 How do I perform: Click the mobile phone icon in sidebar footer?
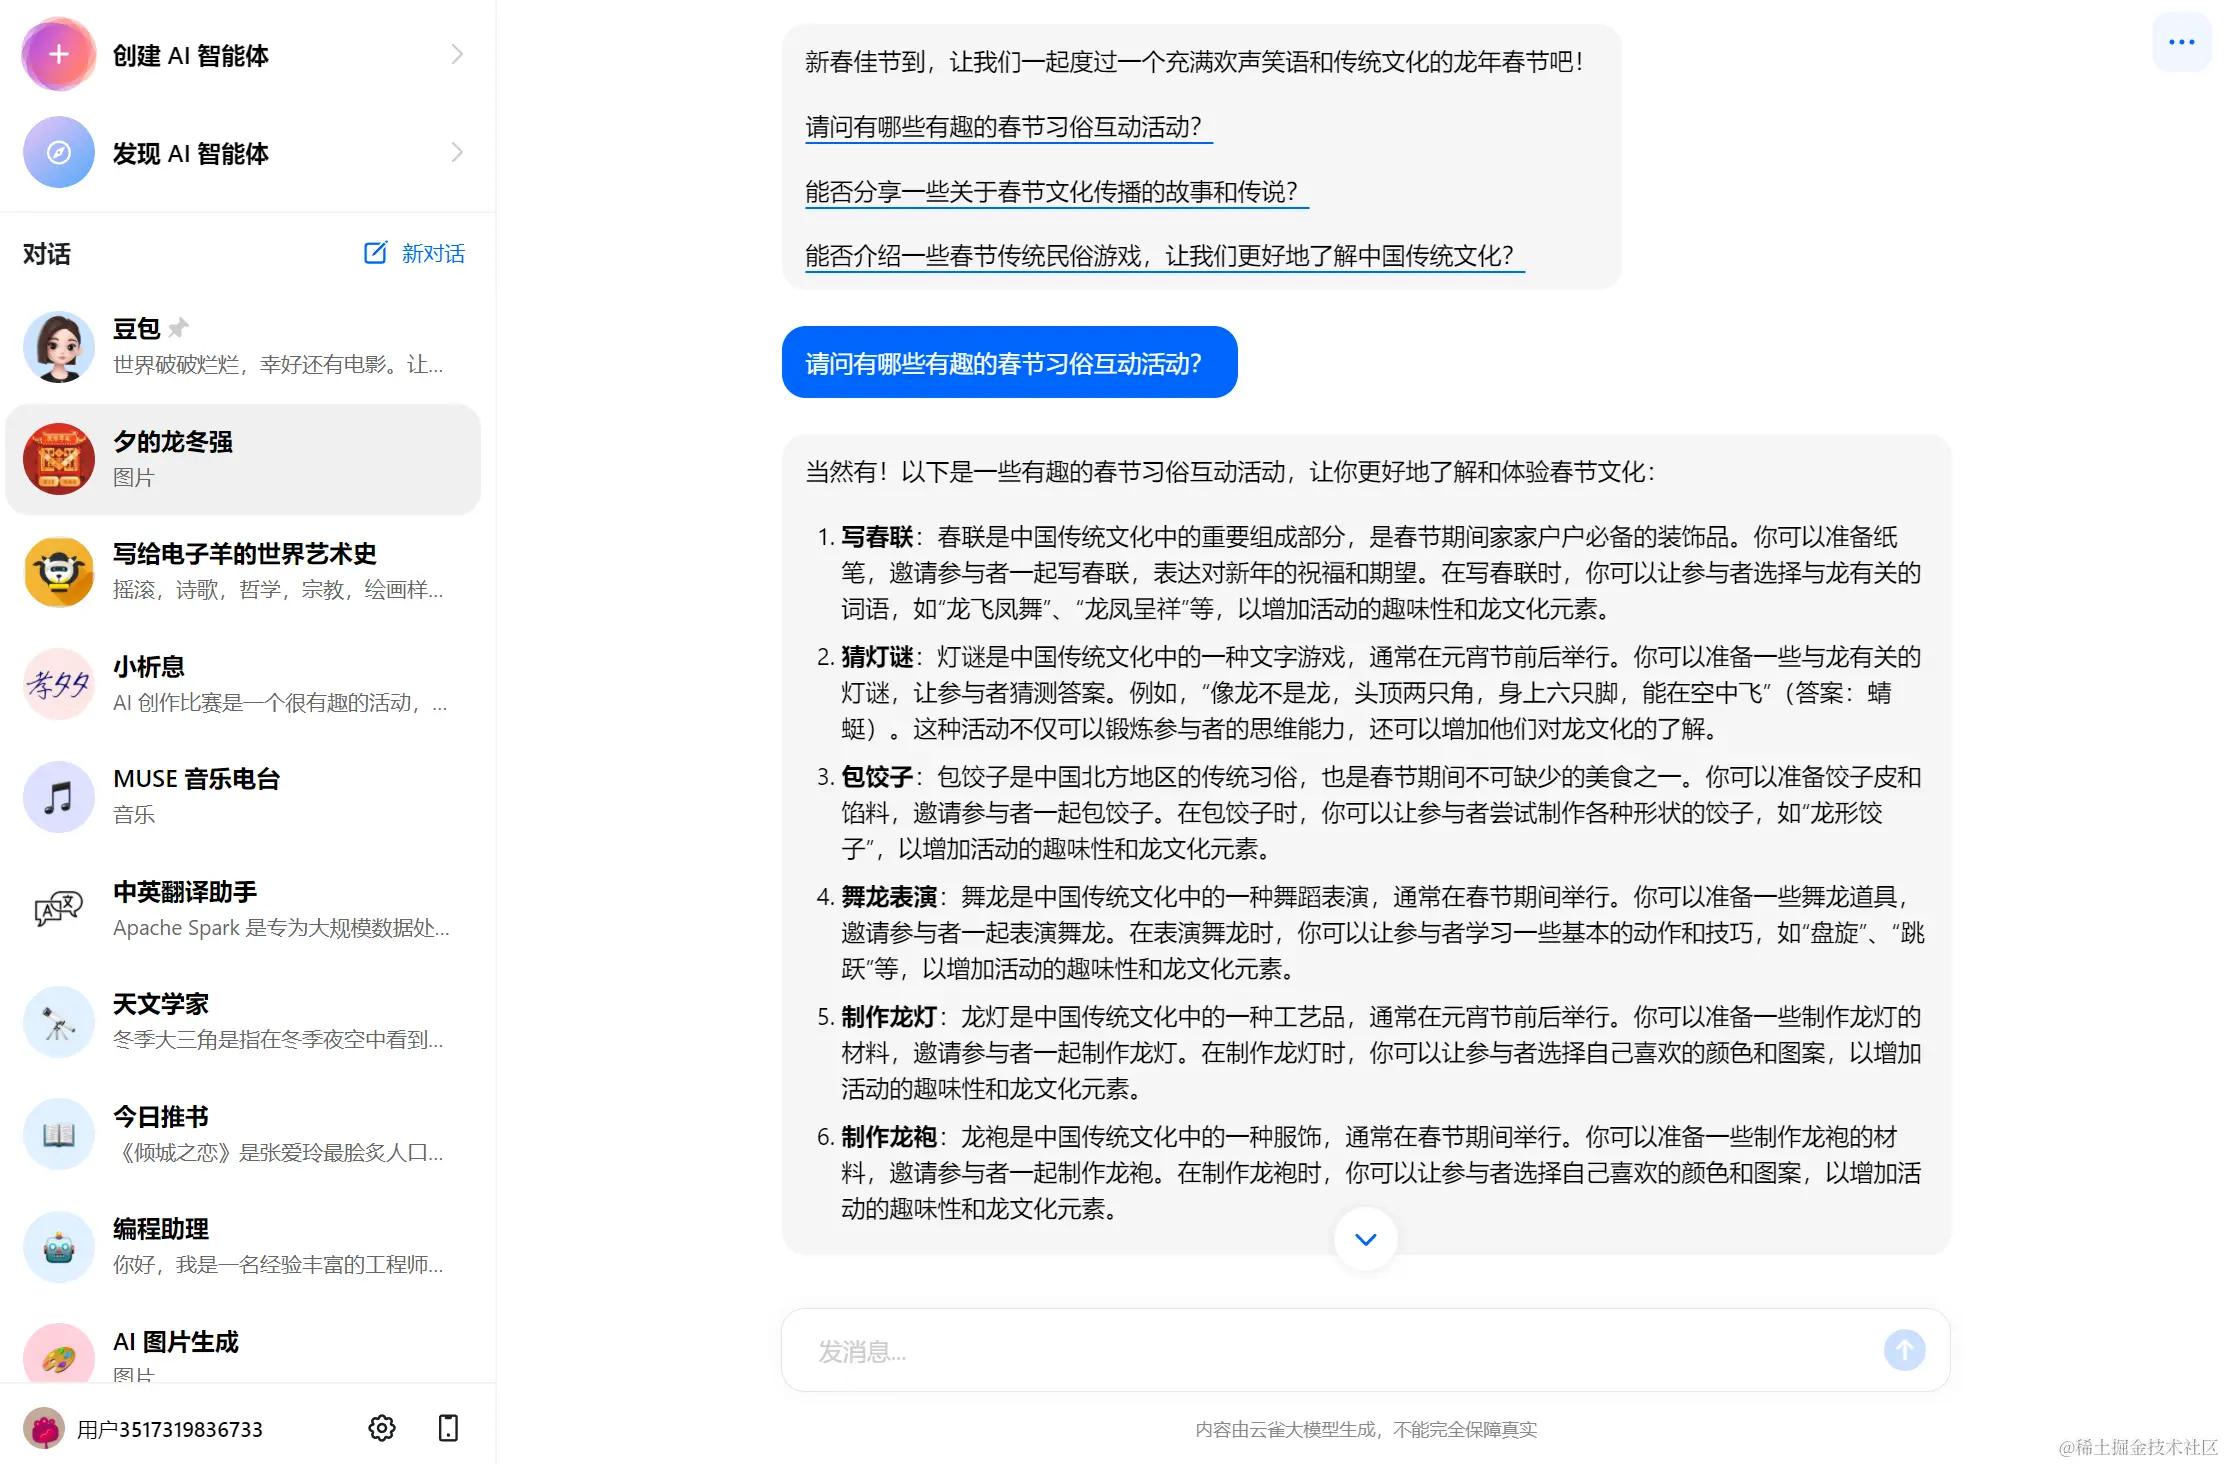click(448, 1428)
